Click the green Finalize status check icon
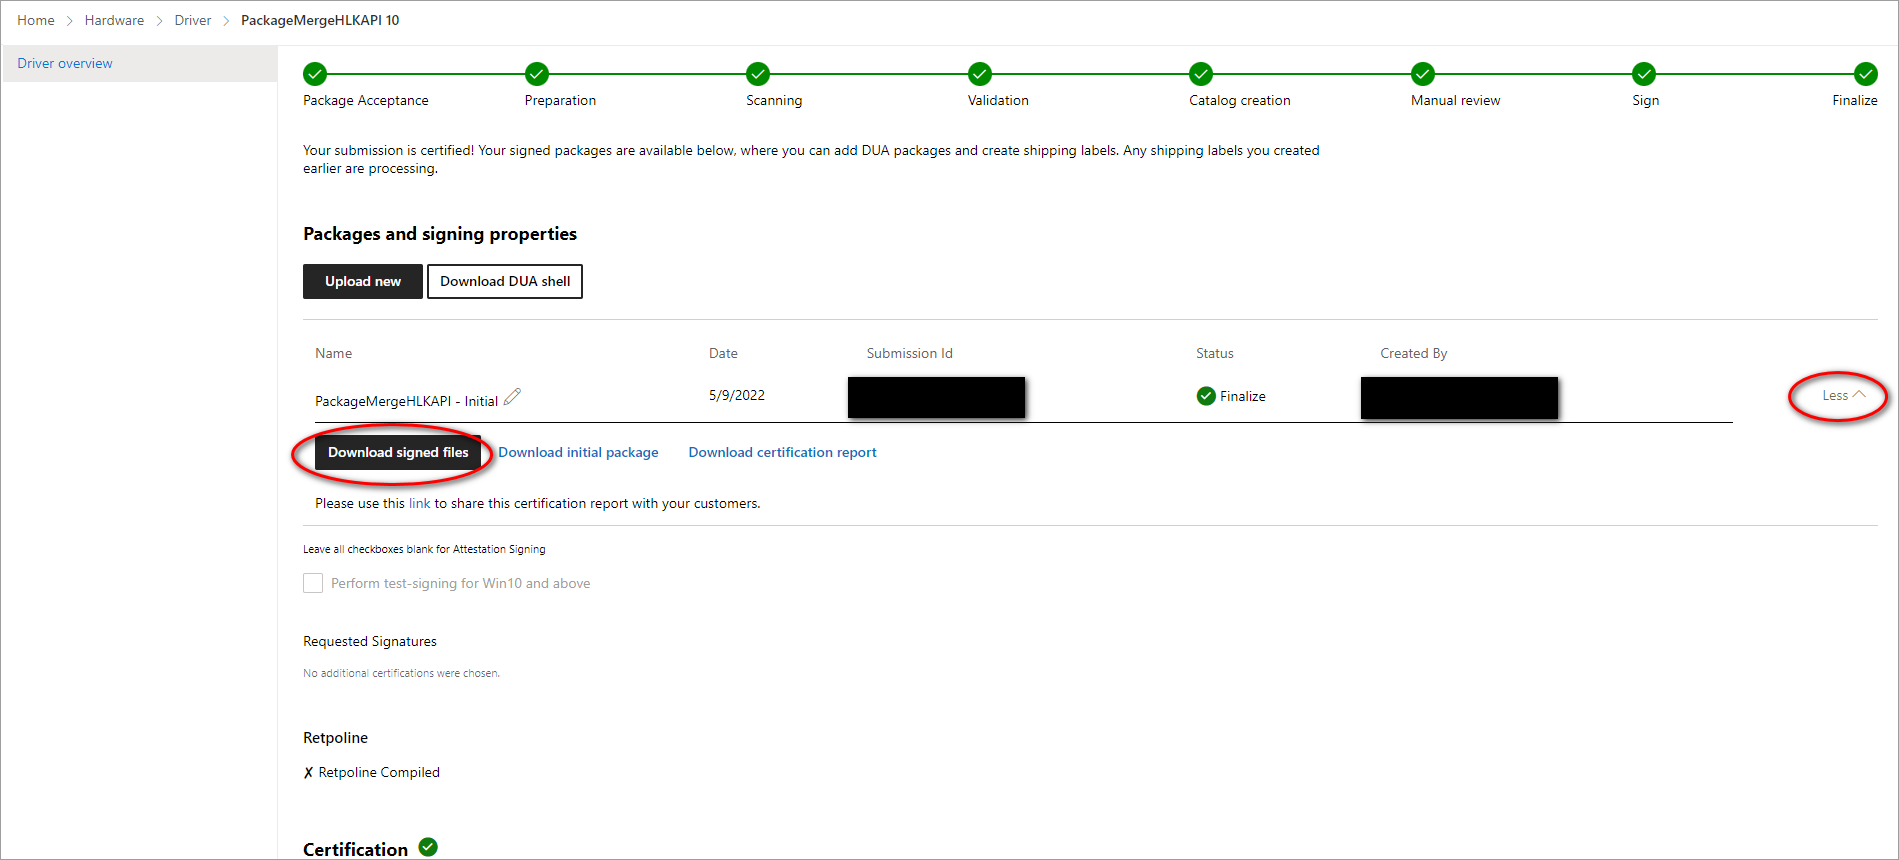1899x860 pixels. pyautogui.click(x=1206, y=396)
